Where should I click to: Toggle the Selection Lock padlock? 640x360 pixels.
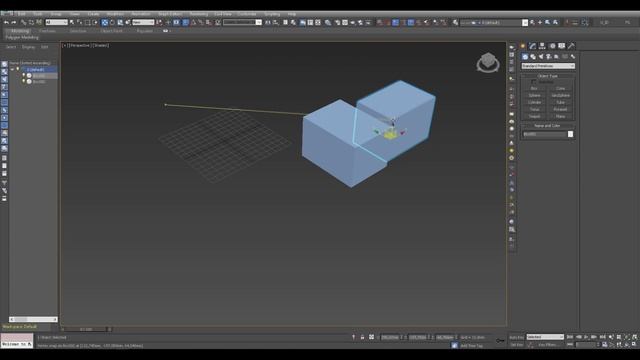coord(362,337)
